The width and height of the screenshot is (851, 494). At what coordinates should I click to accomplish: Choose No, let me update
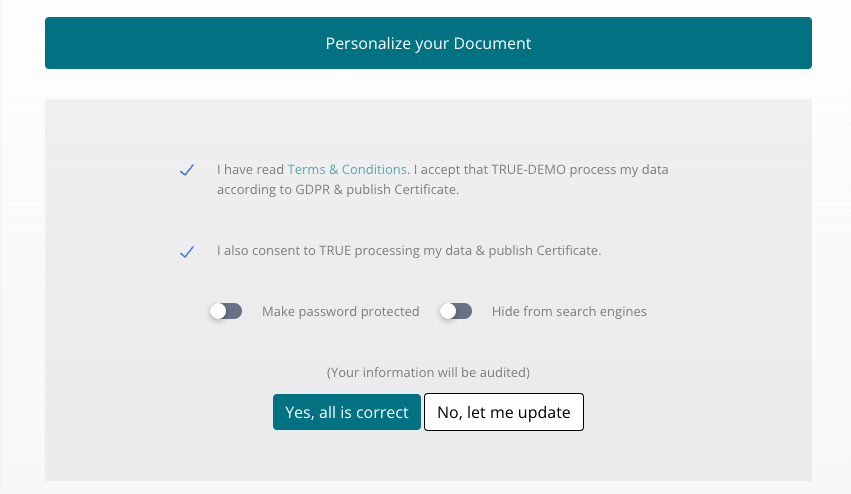pos(504,412)
